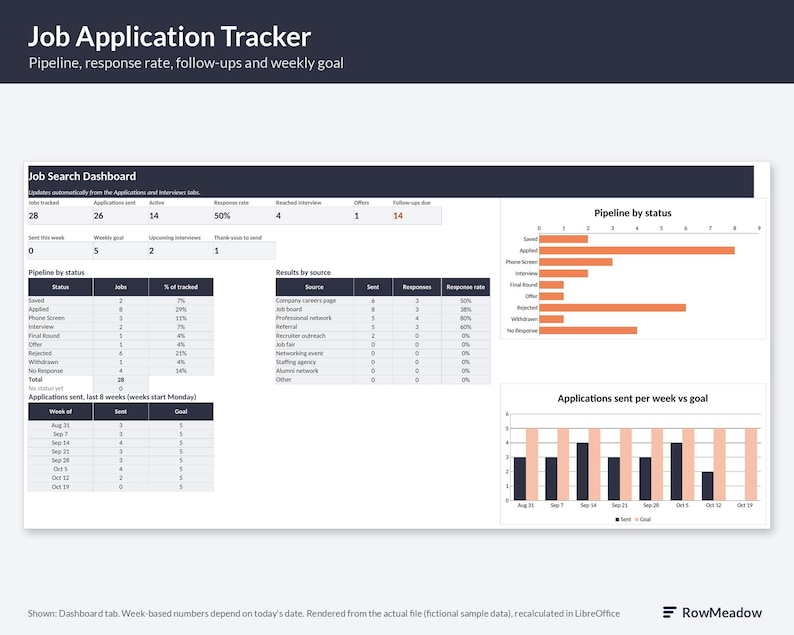Click the Jobs tracked value 28
Screen dimensions: 794x635
pyautogui.click(x=33, y=216)
